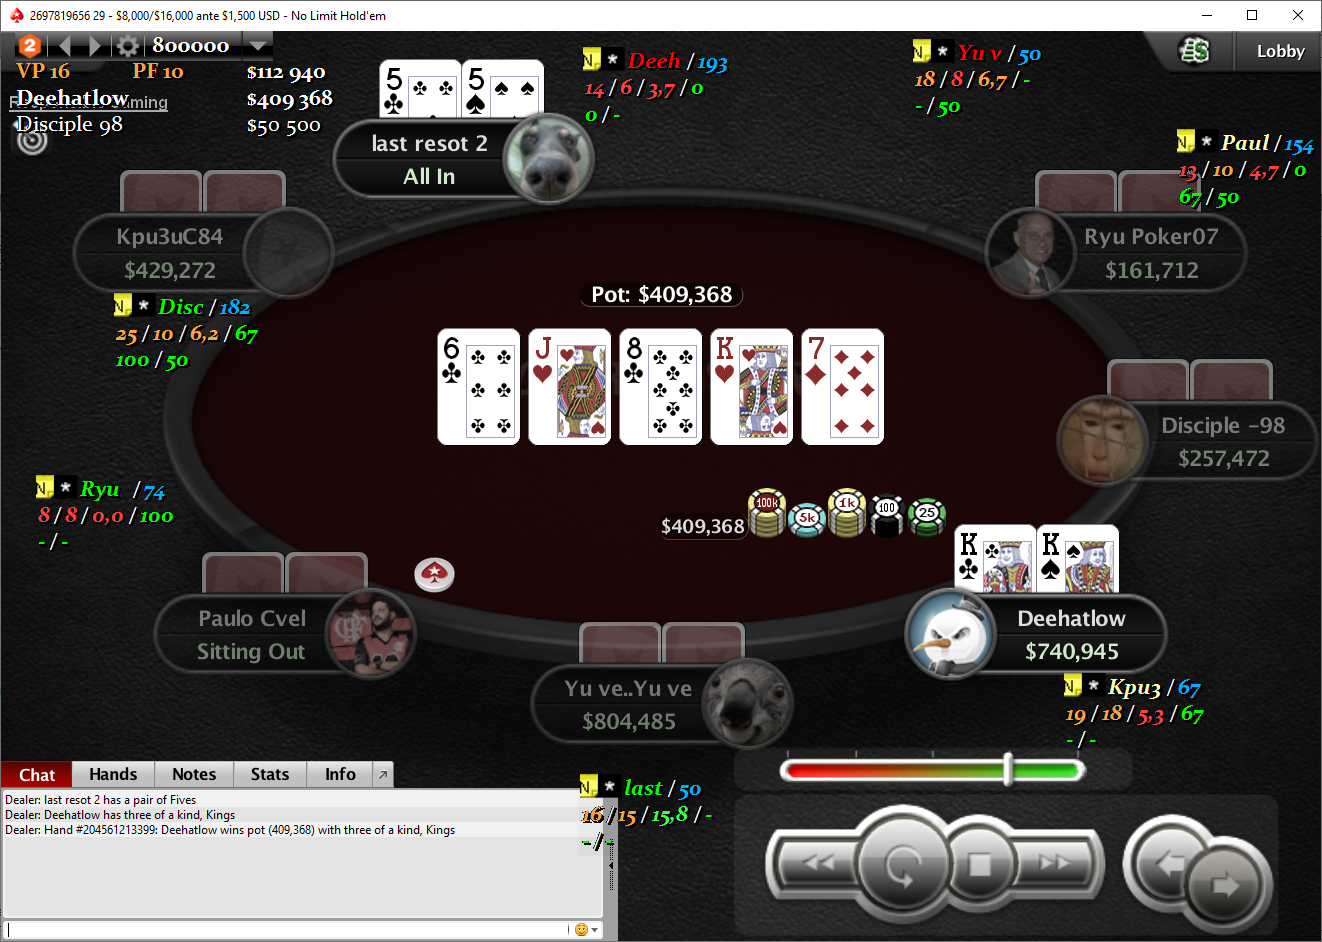Switch to the Stats tab
Image resolution: width=1322 pixels, height=942 pixels.
coord(270,775)
